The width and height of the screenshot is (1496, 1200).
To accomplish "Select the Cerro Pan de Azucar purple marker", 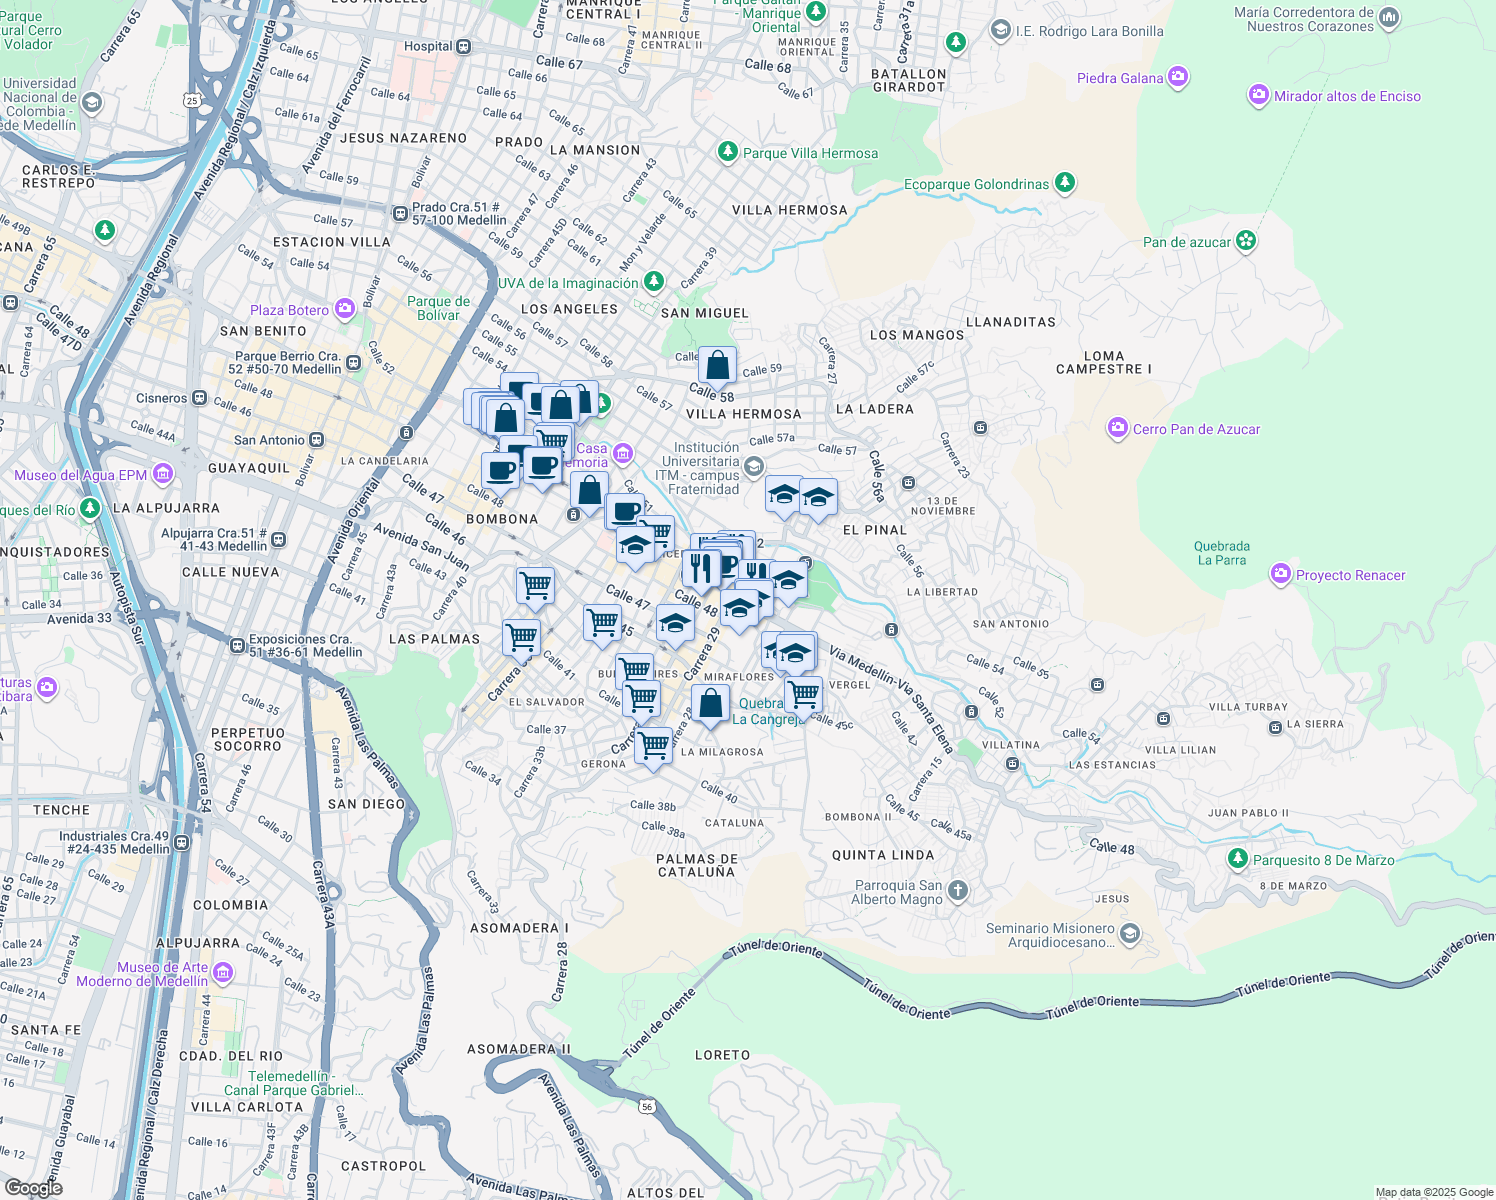I will 1116,428.
